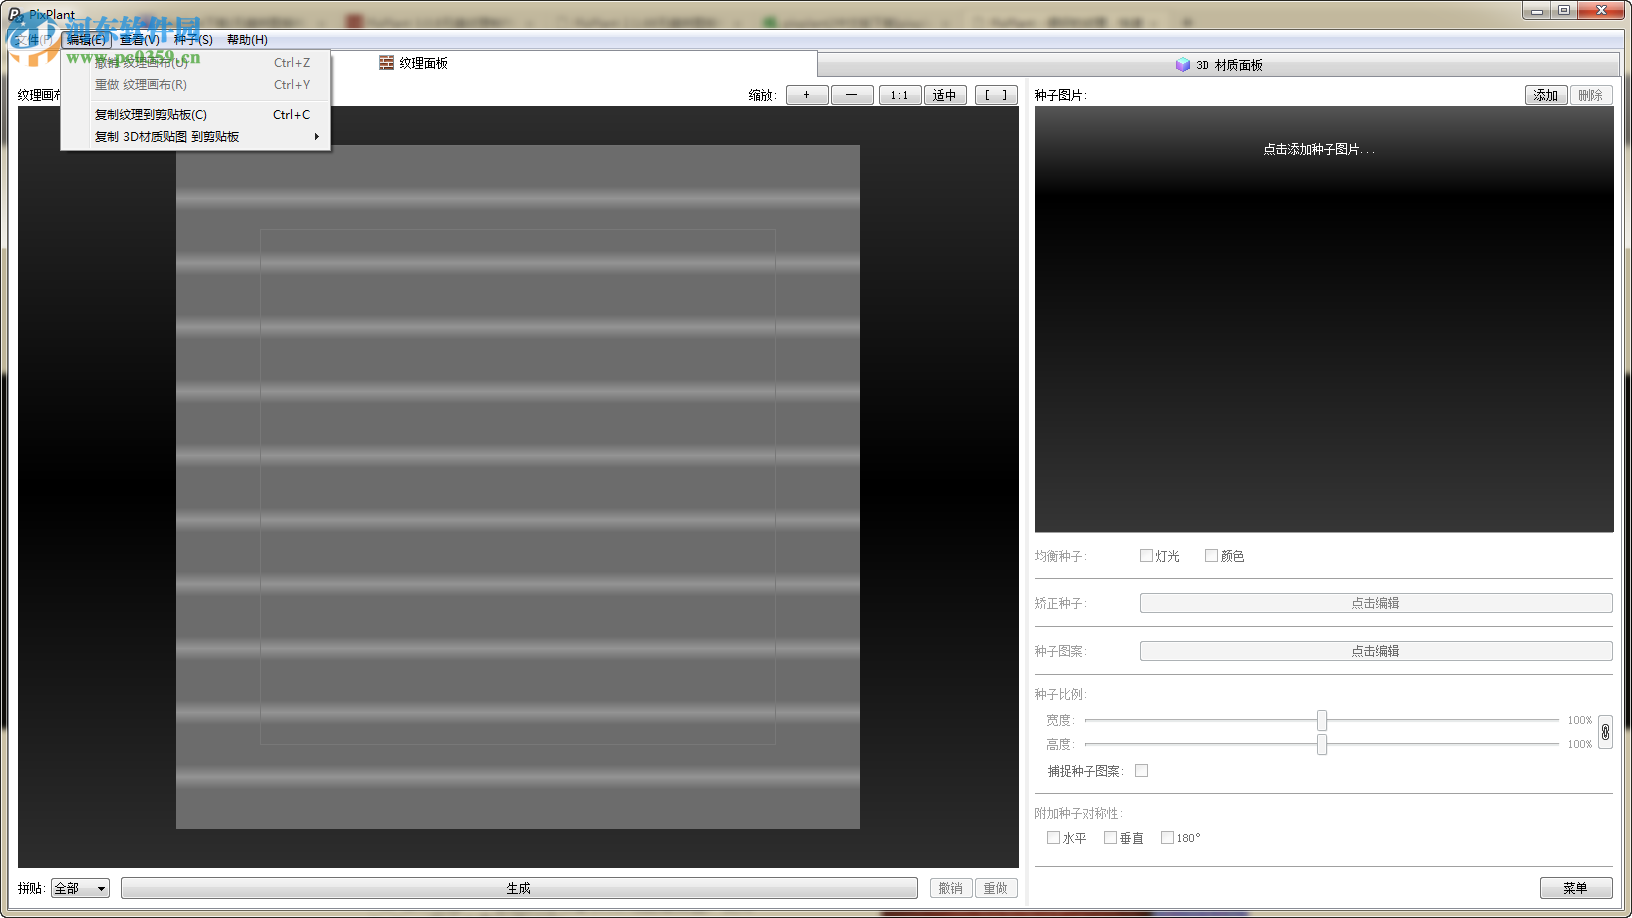Close the open 编辑(E) menu
The image size is (1632, 918).
[85, 40]
